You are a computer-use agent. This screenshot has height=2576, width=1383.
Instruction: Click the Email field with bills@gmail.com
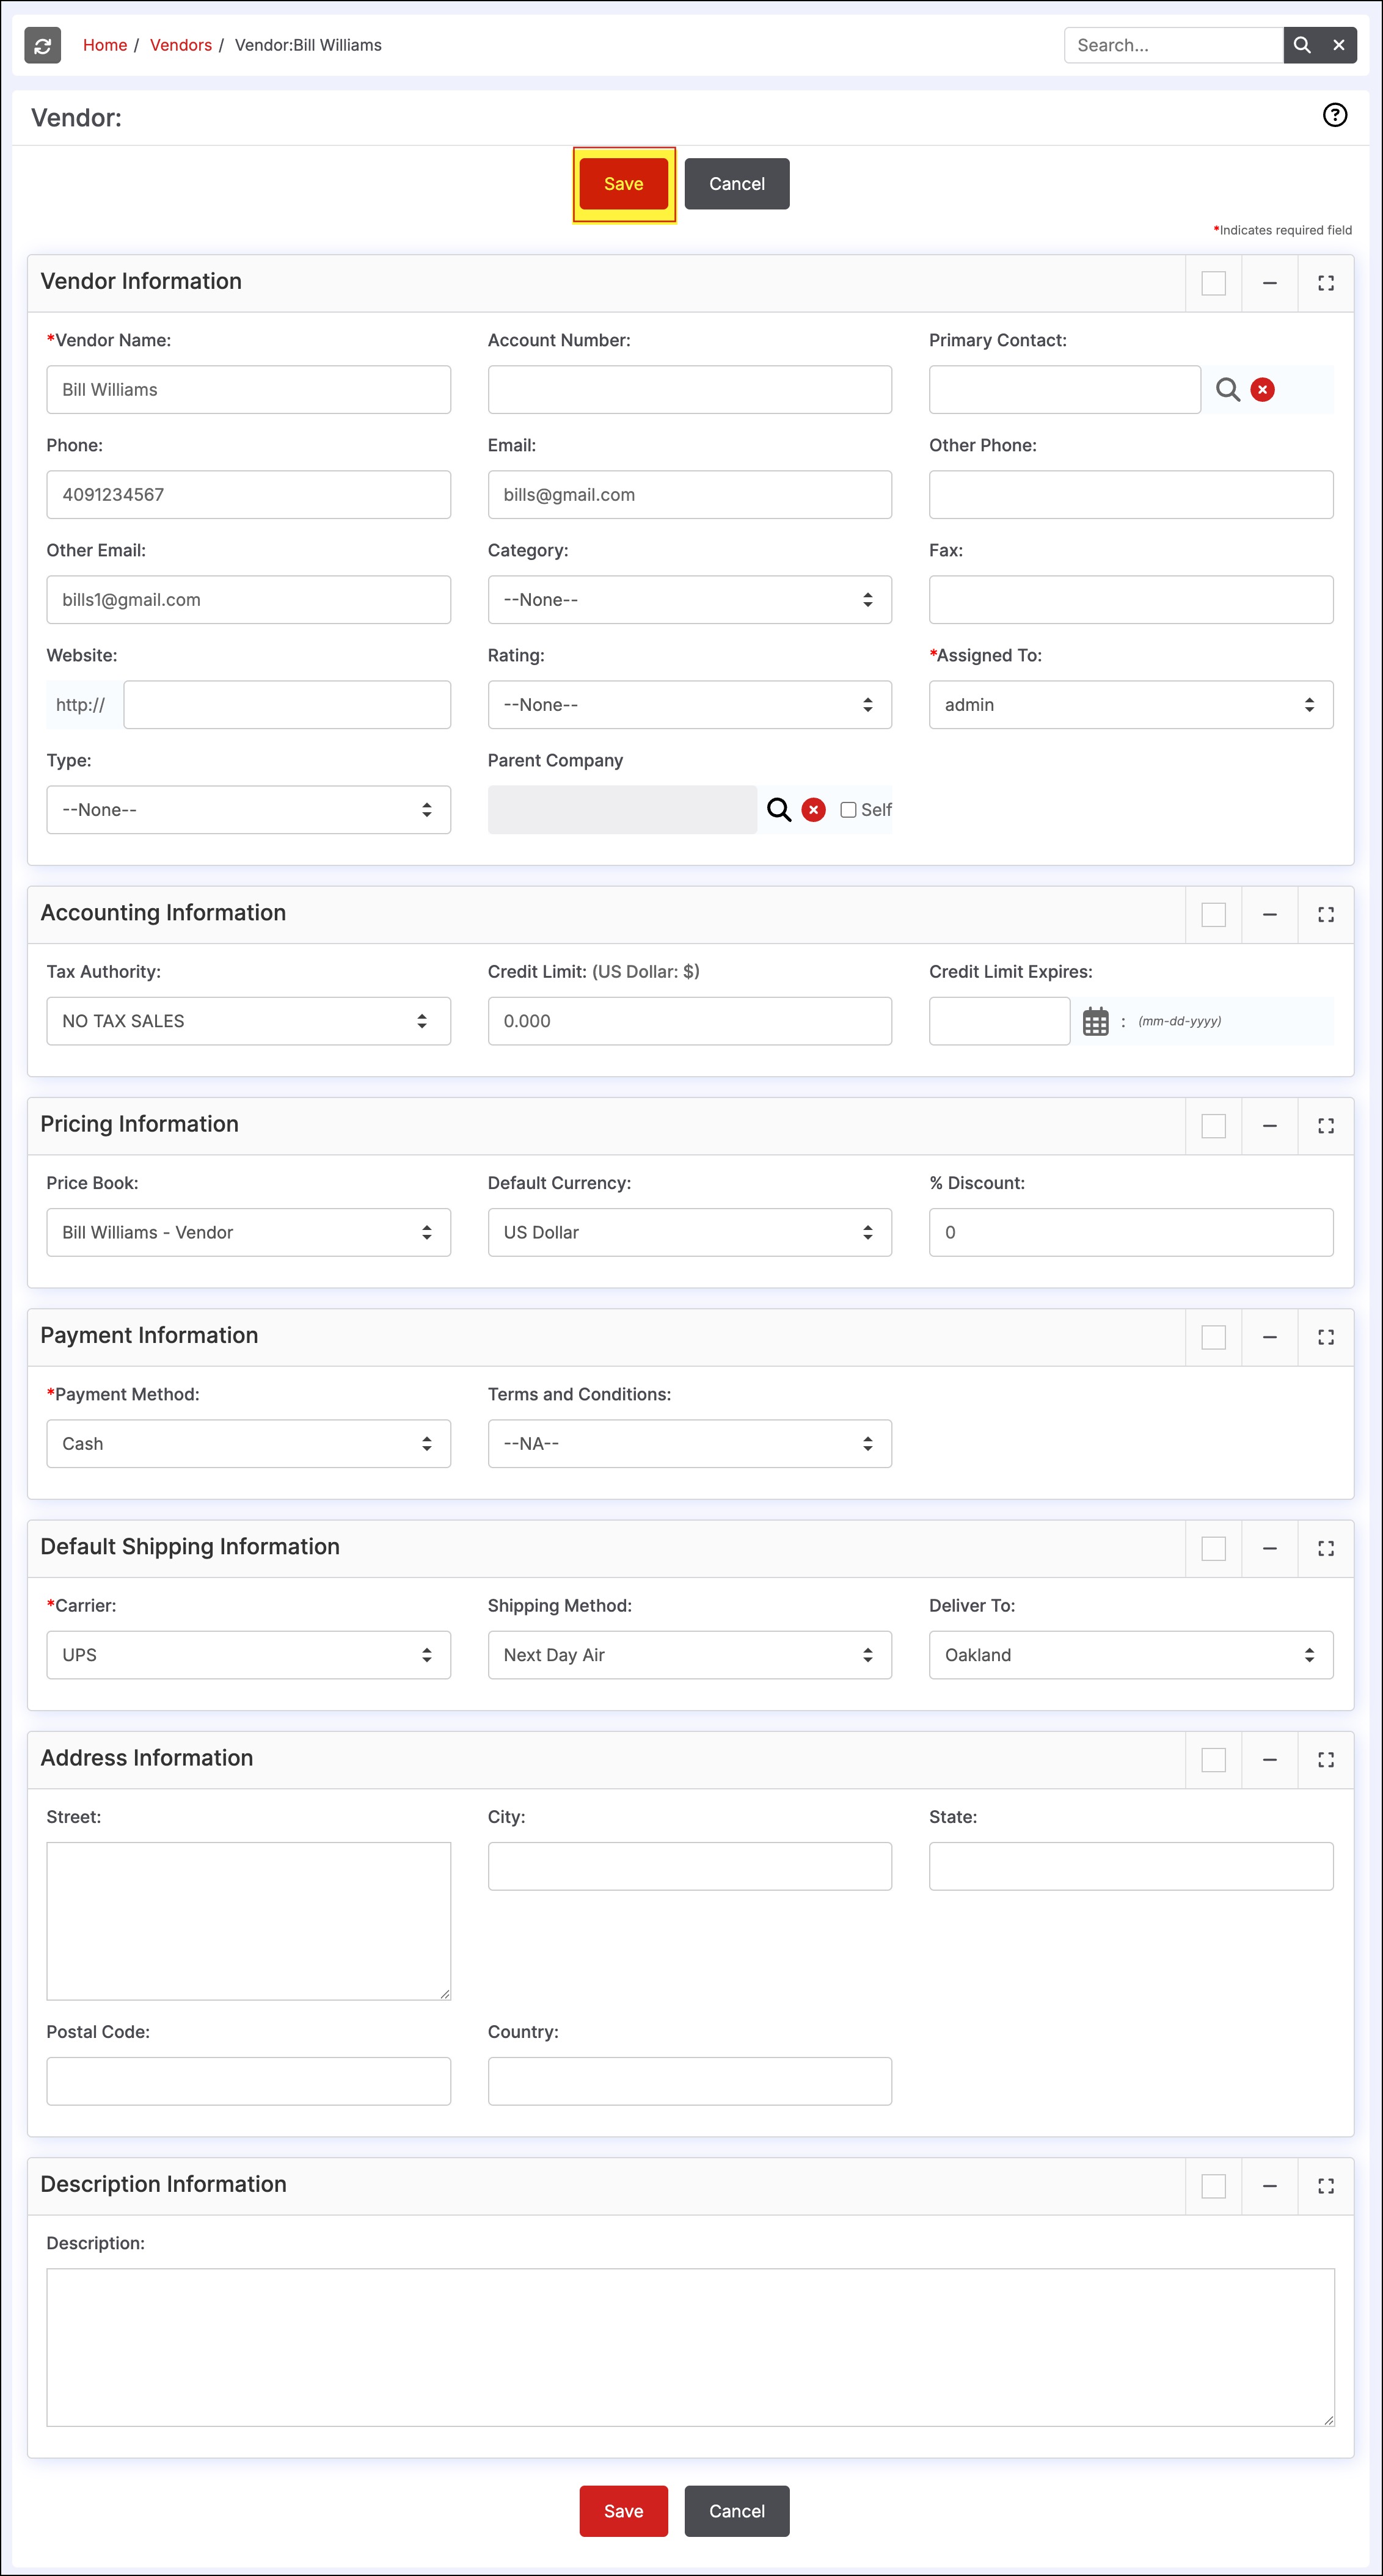(x=689, y=495)
